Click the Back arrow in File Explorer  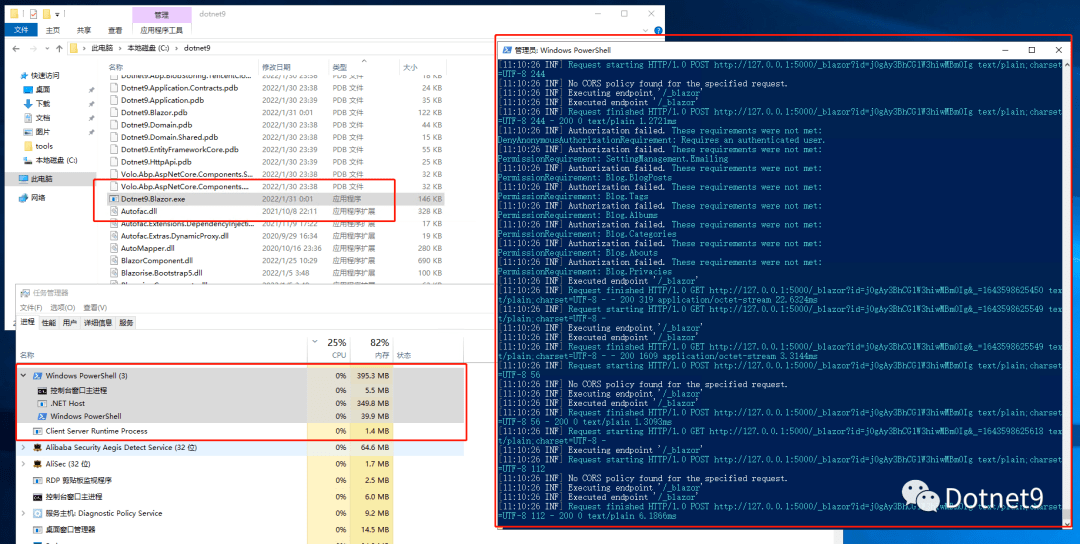(x=15, y=48)
